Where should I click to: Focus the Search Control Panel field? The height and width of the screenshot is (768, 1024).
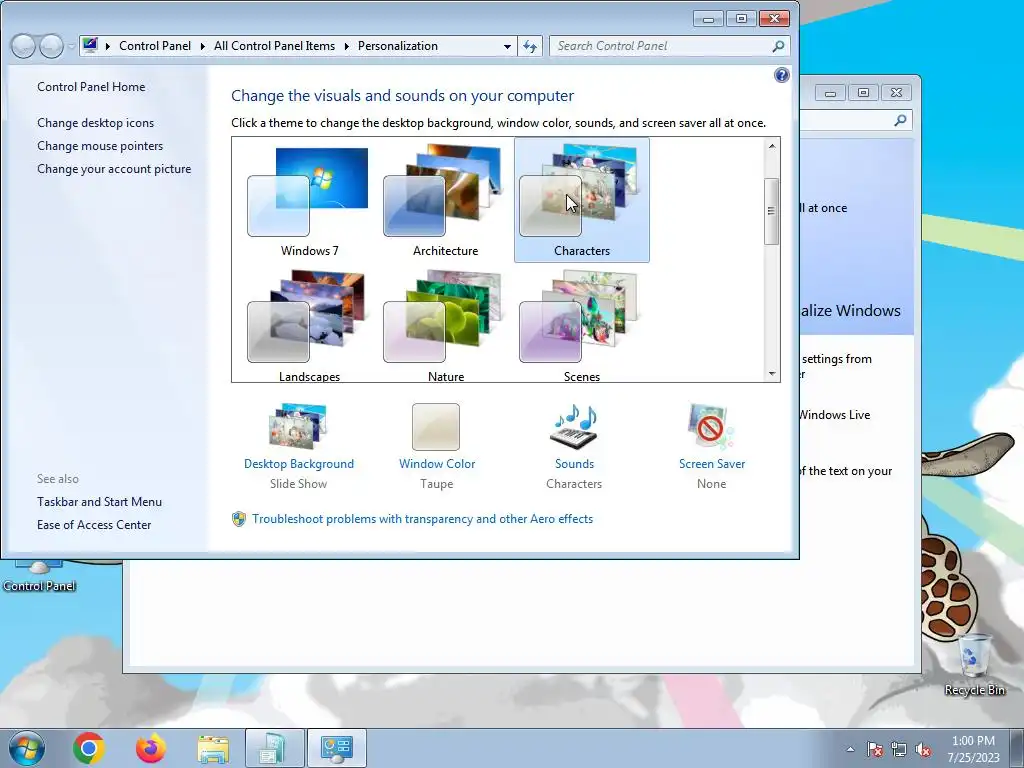pyautogui.click(x=669, y=46)
